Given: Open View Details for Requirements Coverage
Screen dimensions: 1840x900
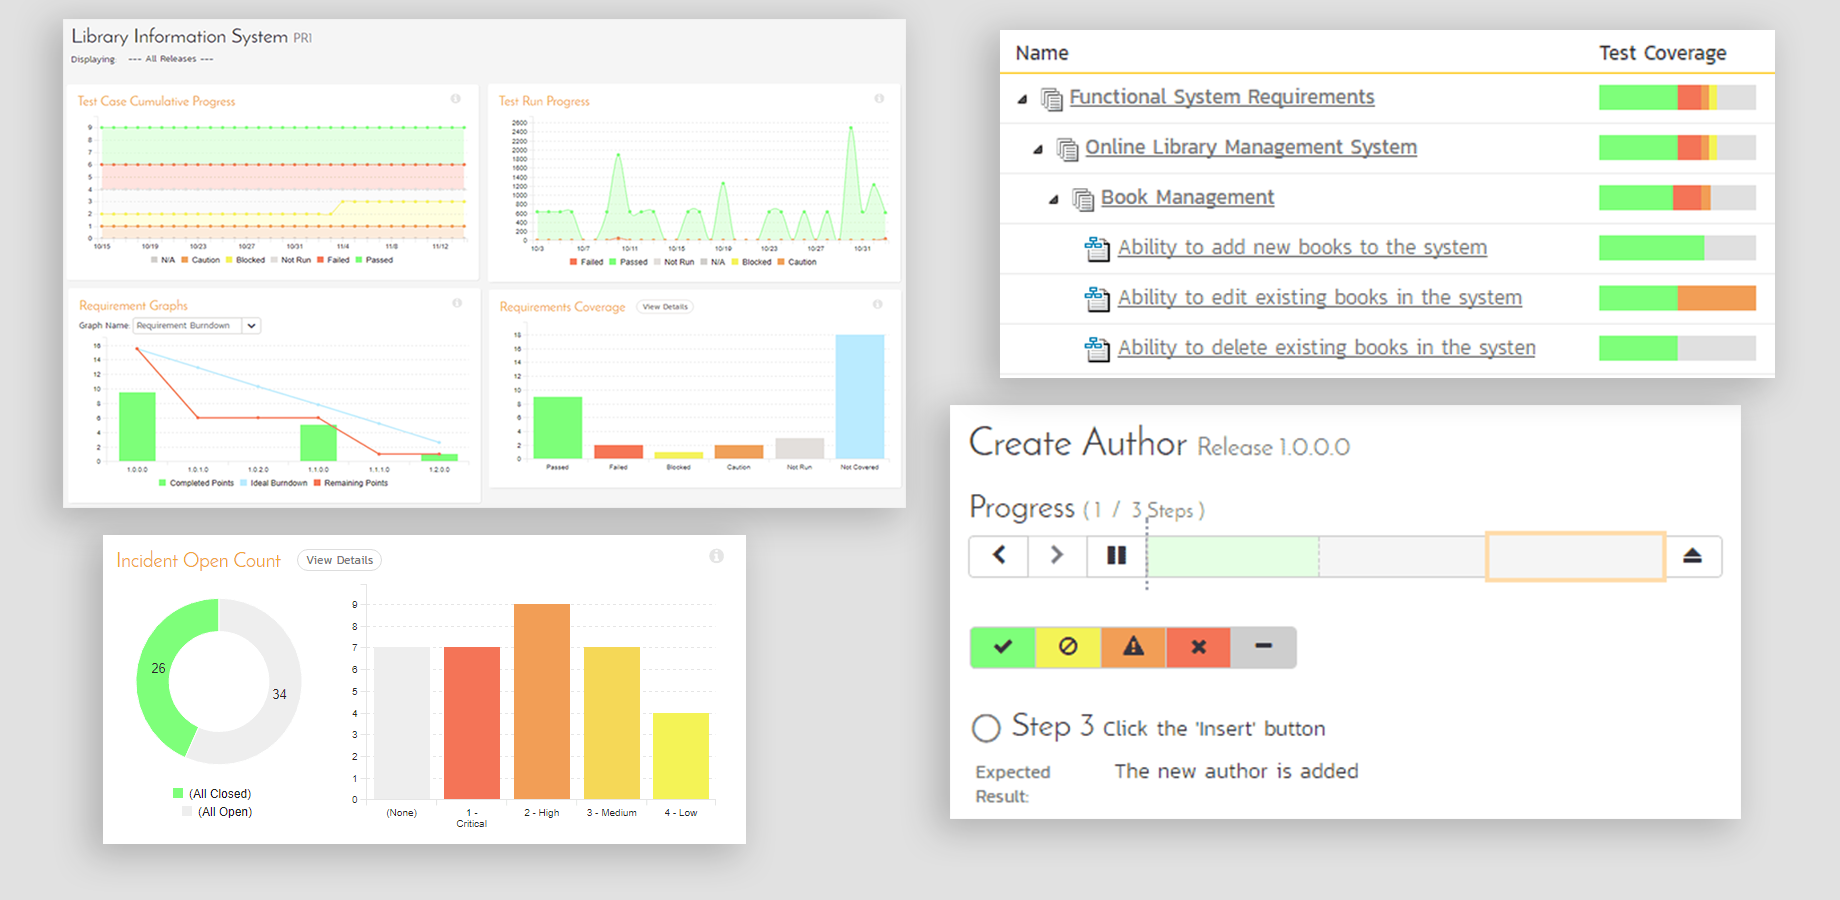Looking at the screenshot, I should [665, 307].
